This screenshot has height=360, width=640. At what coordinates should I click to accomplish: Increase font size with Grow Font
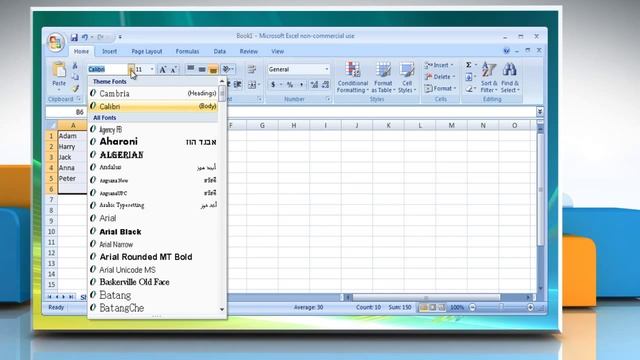(162, 69)
